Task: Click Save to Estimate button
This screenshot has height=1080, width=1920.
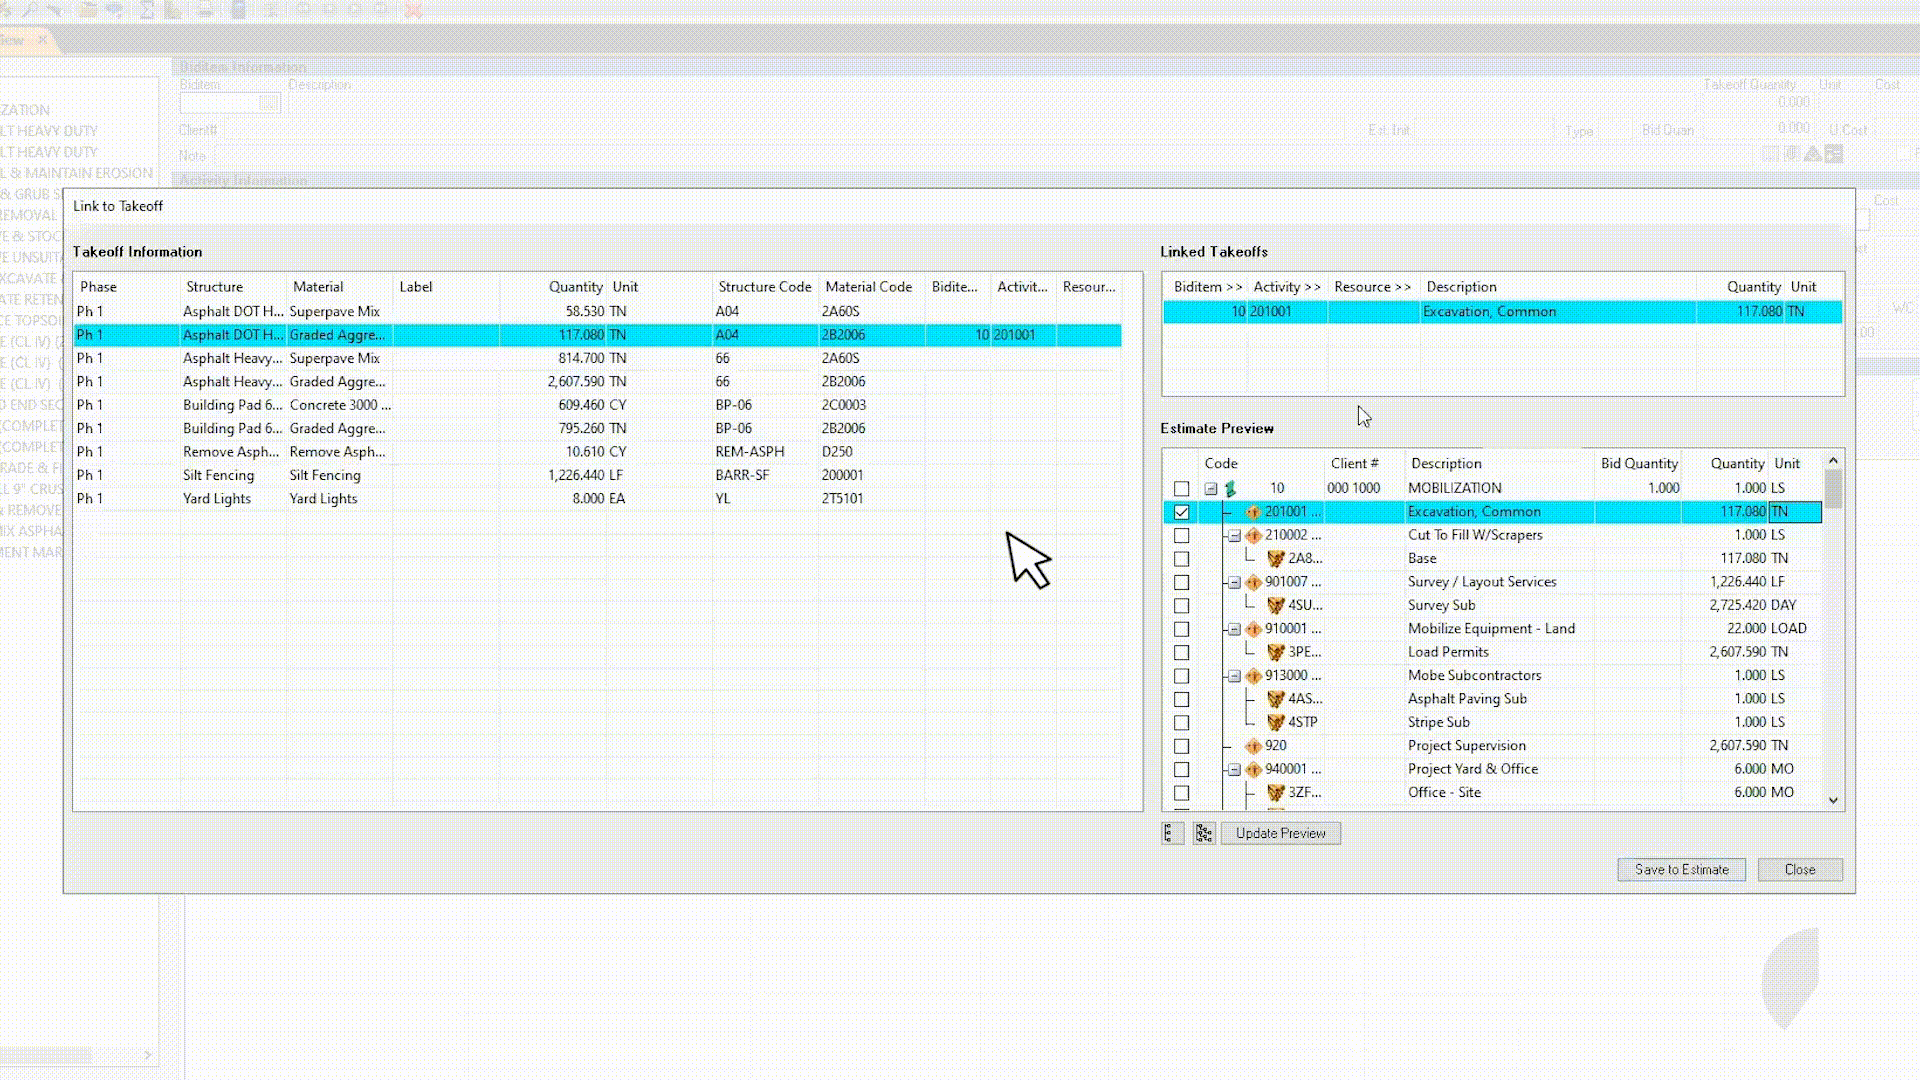Action: 1683,869
